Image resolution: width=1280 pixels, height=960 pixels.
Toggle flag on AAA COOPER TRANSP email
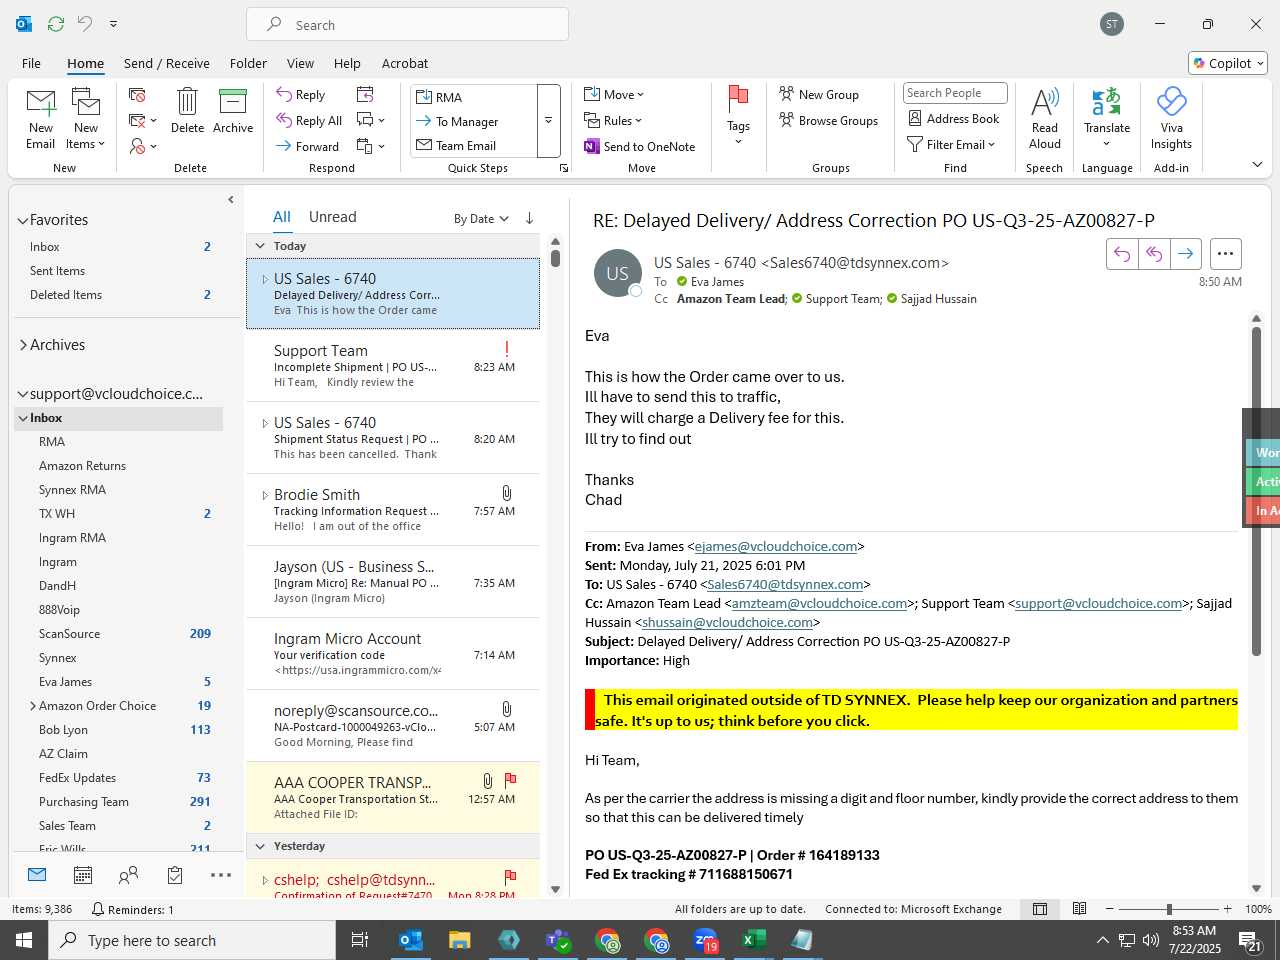tap(510, 779)
